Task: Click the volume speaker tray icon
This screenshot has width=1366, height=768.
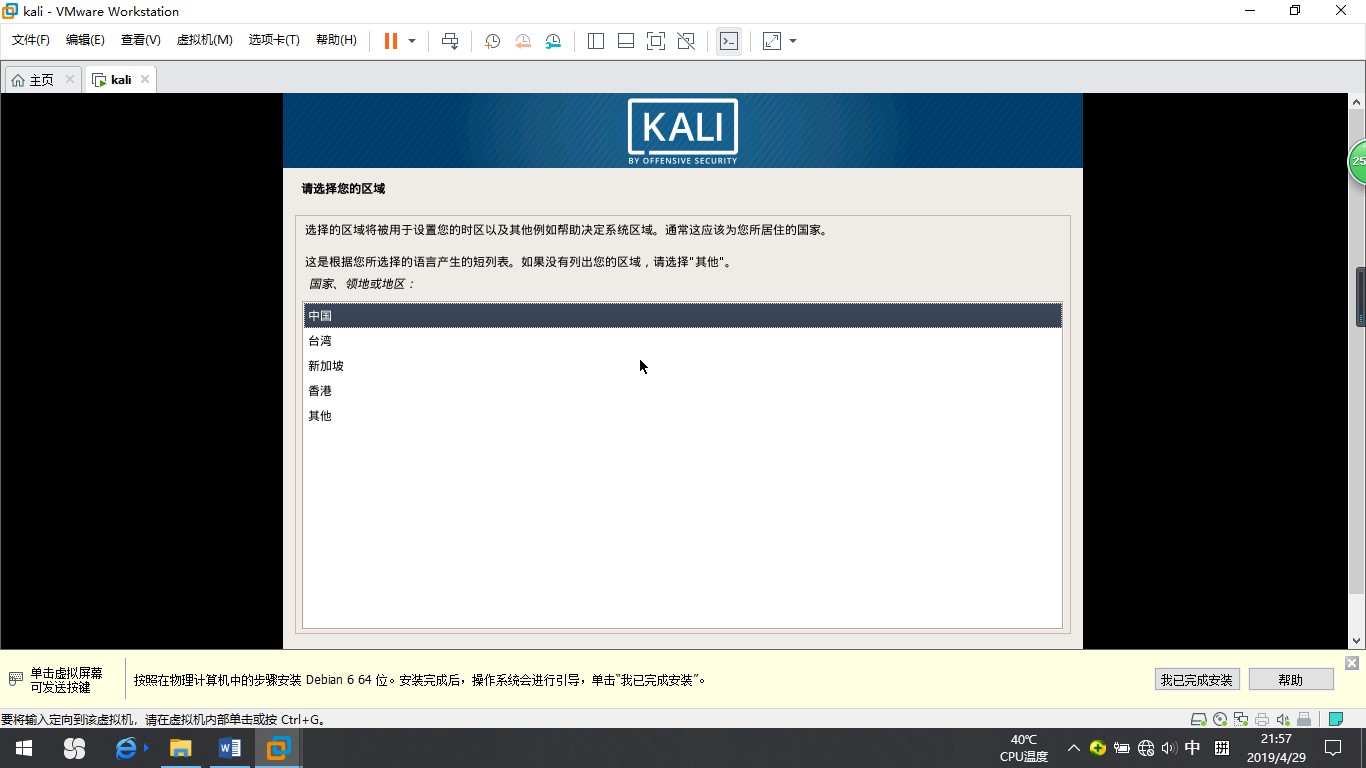Action: [1169, 748]
